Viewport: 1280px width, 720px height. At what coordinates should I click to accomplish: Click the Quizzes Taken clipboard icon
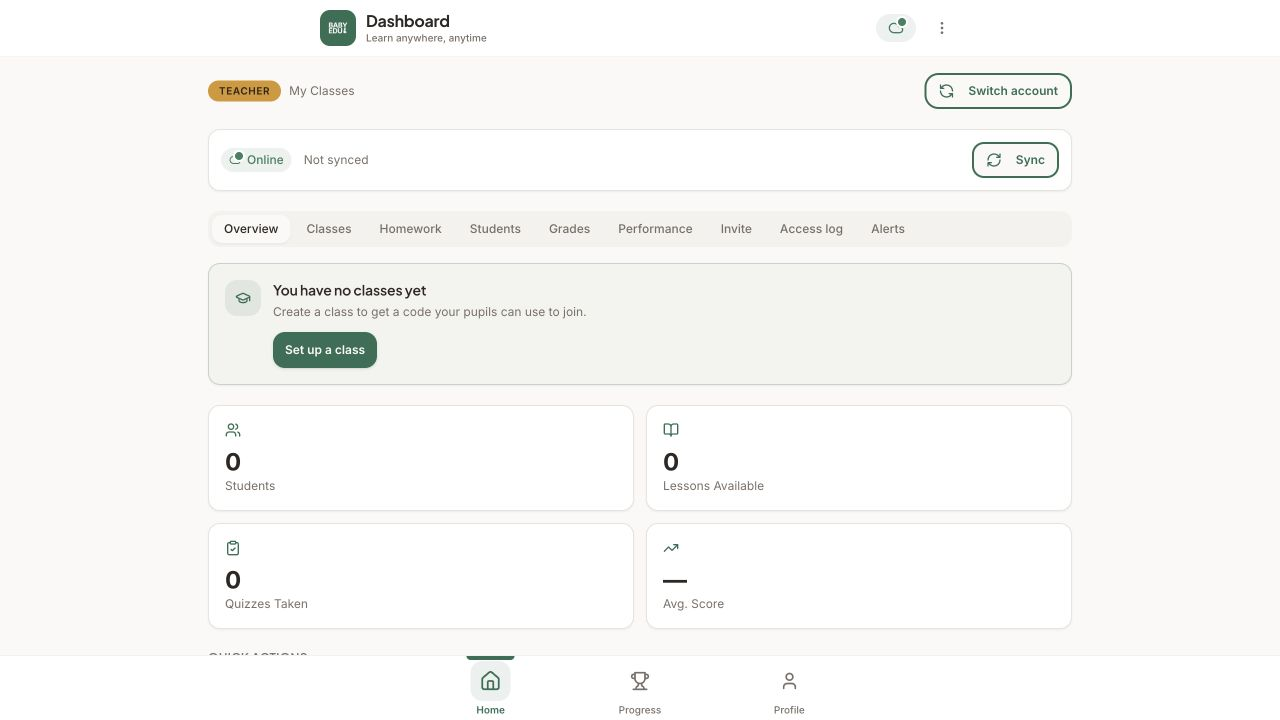click(233, 548)
